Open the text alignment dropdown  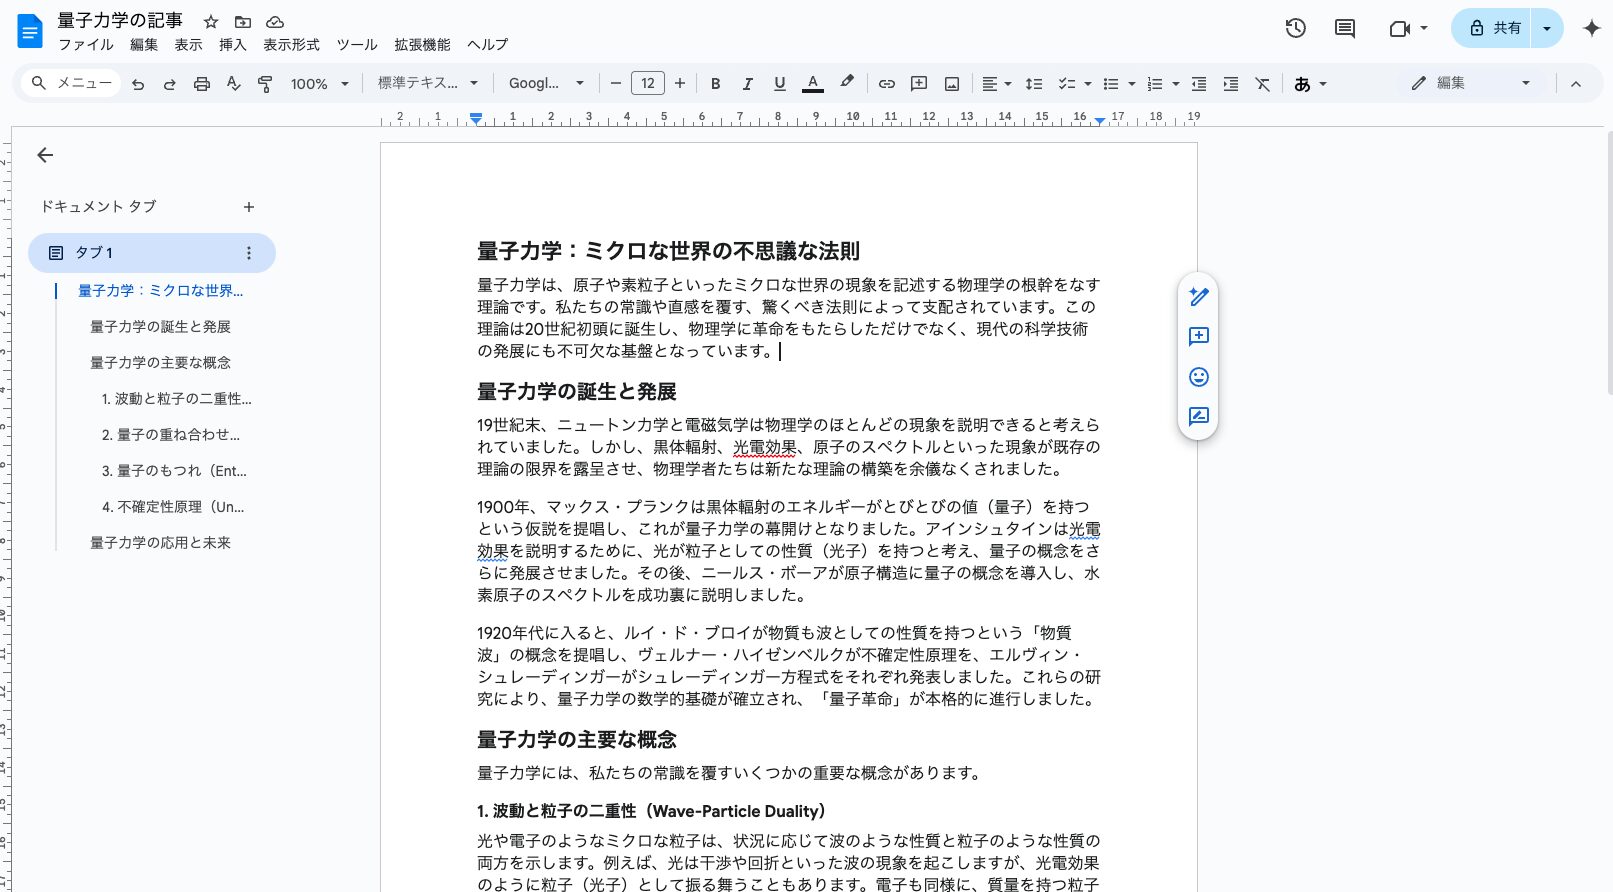click(996, 84)
